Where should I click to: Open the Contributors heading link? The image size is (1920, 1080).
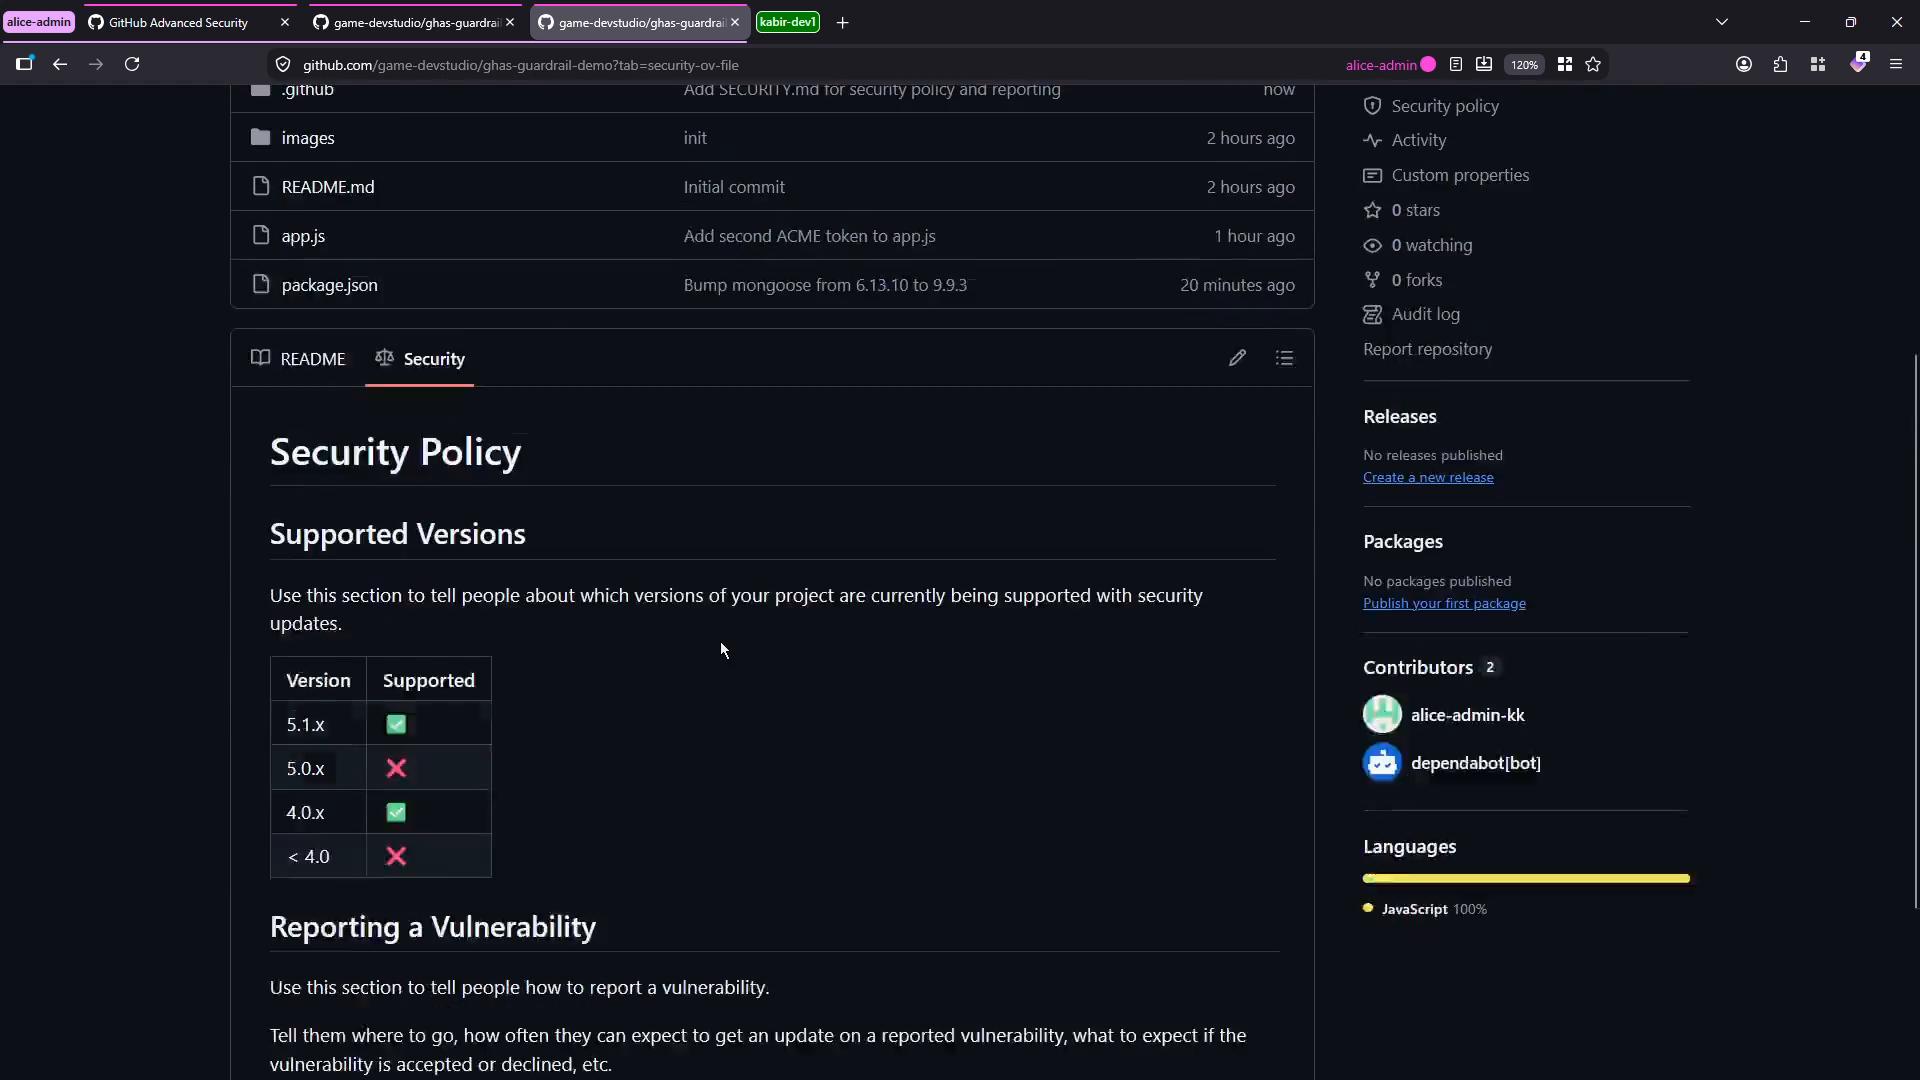click(1417, 667)
